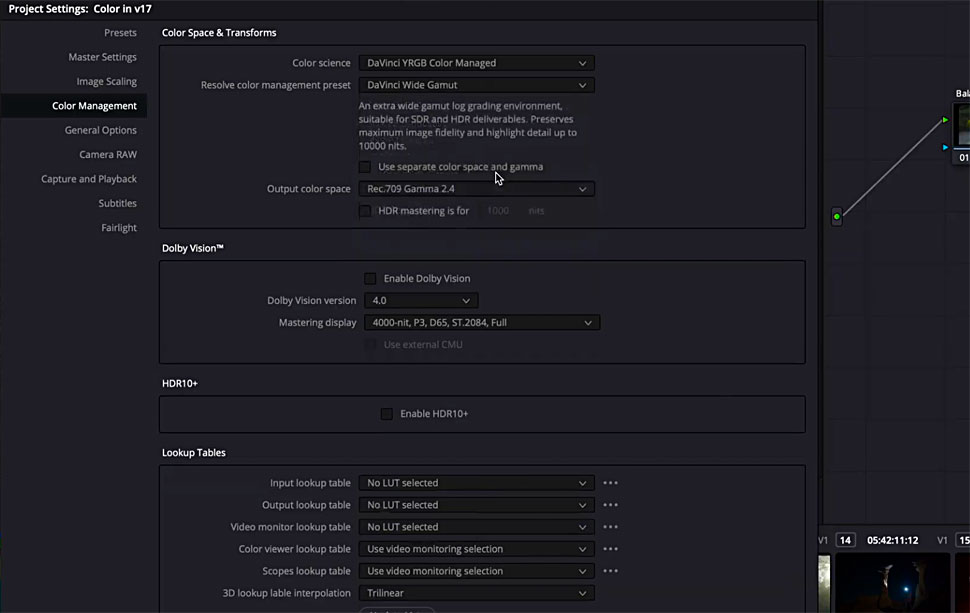Click Scopes lookup table more options dots
This screenshot has width=970, height=613.
click(x=611, y=571)
